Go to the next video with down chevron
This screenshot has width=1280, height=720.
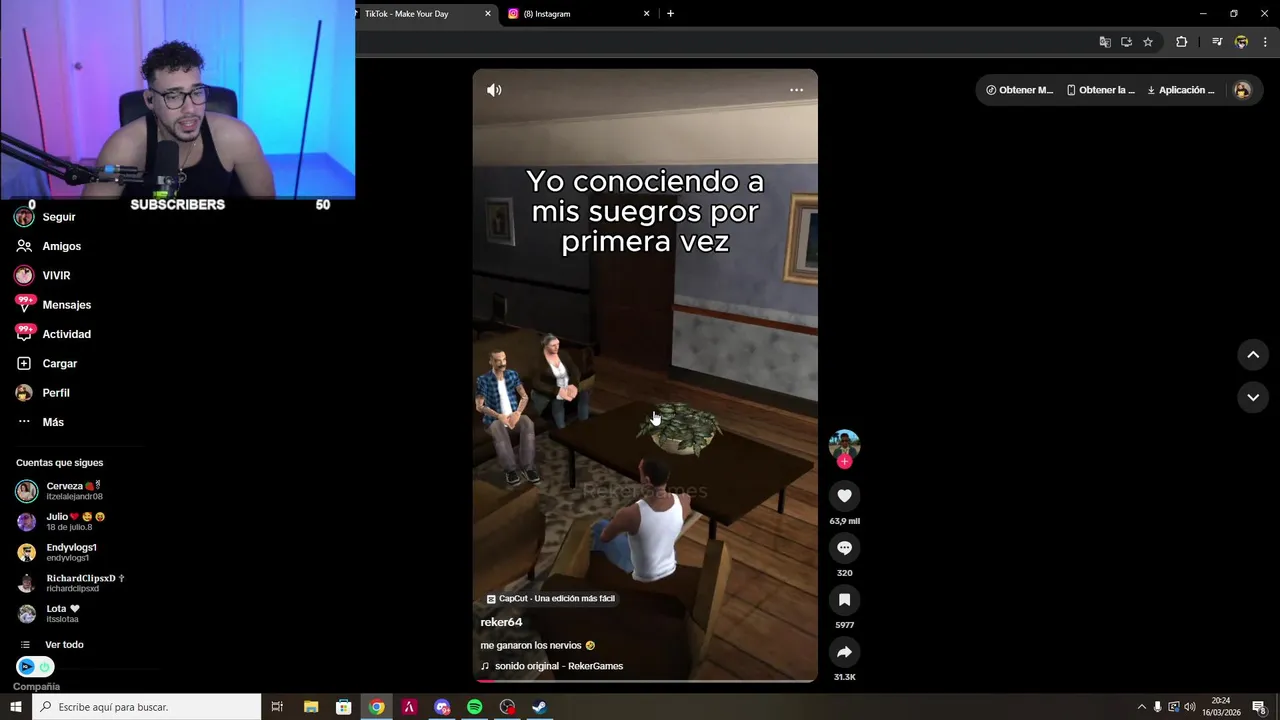pyautogui.click(x=1253, y=397)
